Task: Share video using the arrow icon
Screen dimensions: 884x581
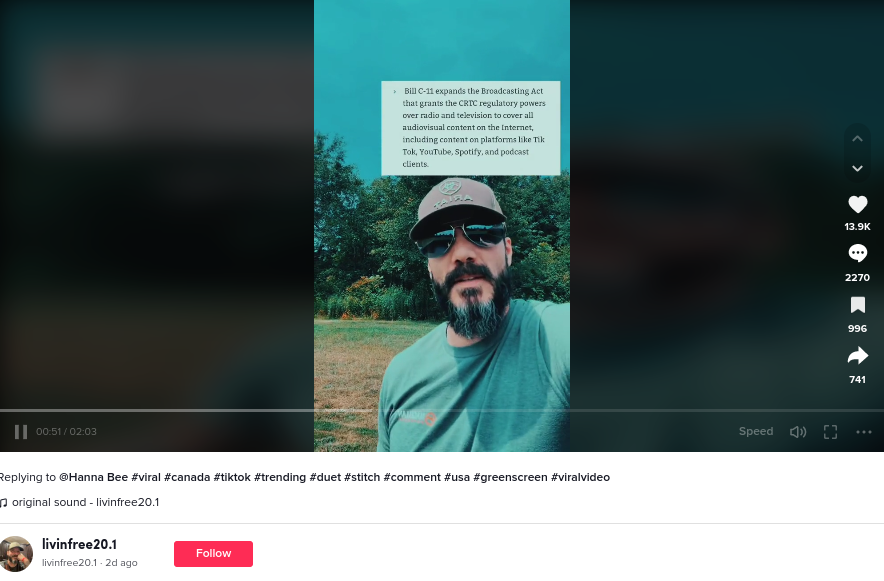Action: 858,356
